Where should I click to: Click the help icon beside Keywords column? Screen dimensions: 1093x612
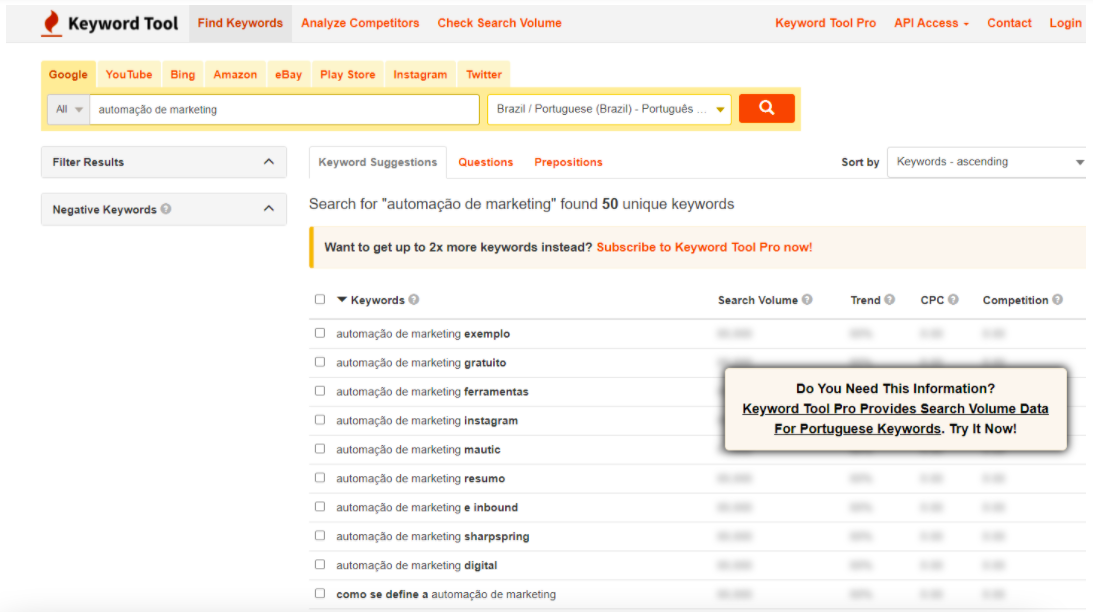(x=414, y=300)
